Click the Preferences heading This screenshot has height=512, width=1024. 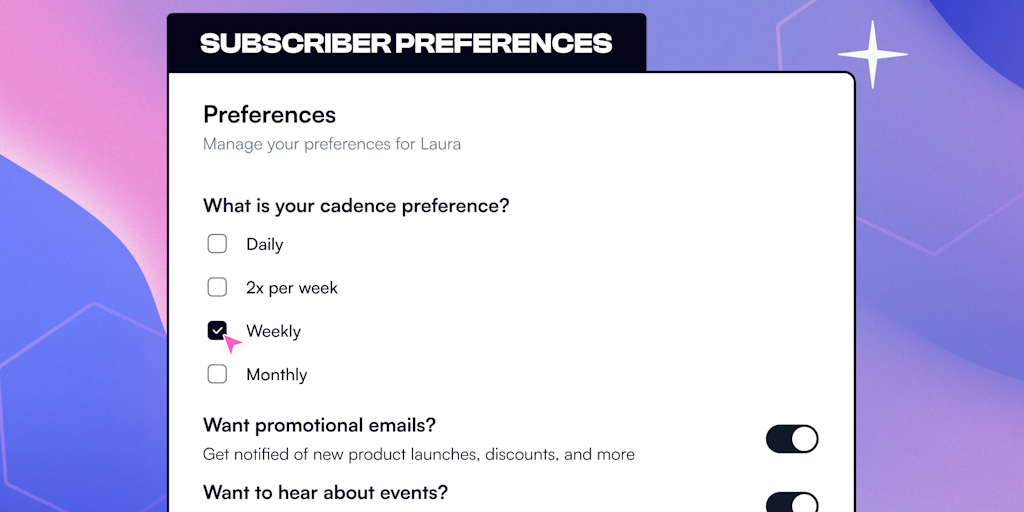coord(269,114)
